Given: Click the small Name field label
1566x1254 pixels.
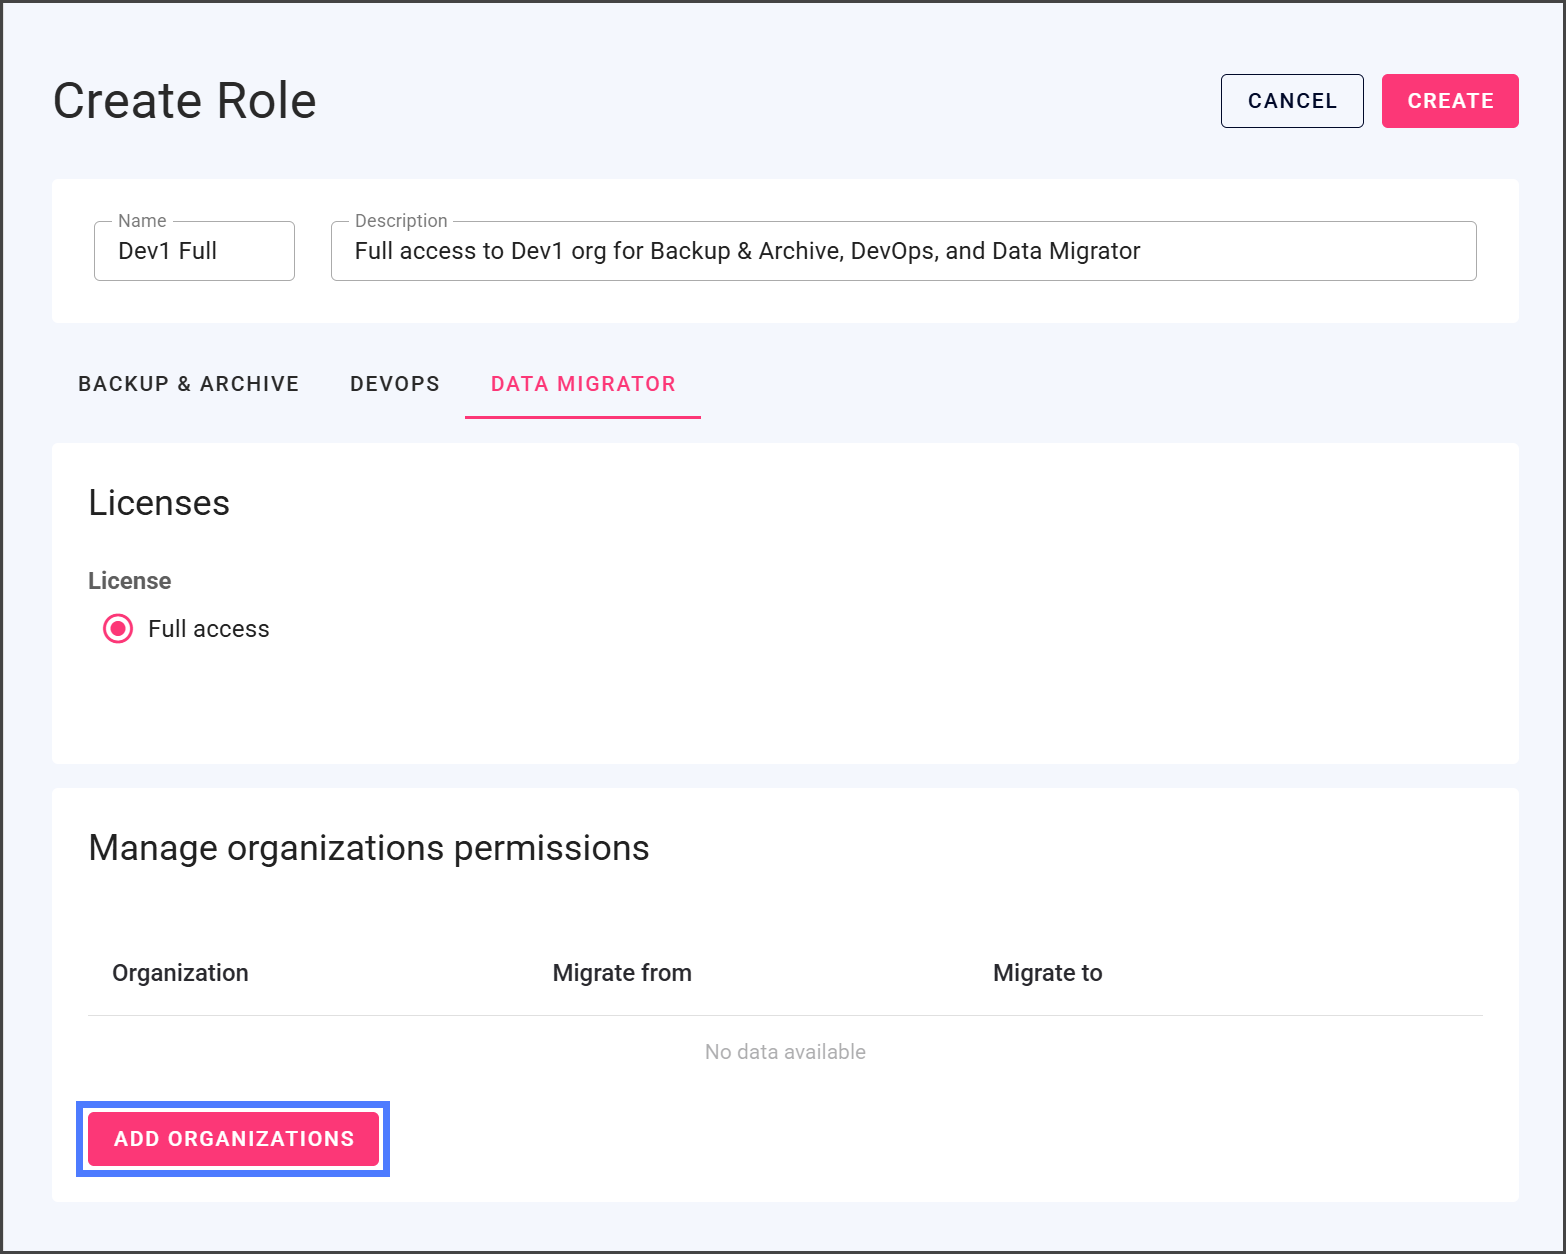Looking at the screenshot, I should [x=142, y=221].
